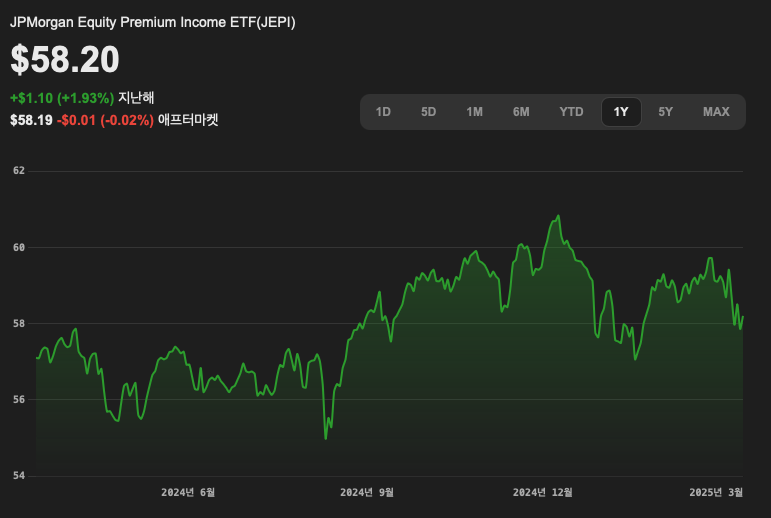Click the 2024년 12월 axis label

pyautogui.click(x=542, y=492)
